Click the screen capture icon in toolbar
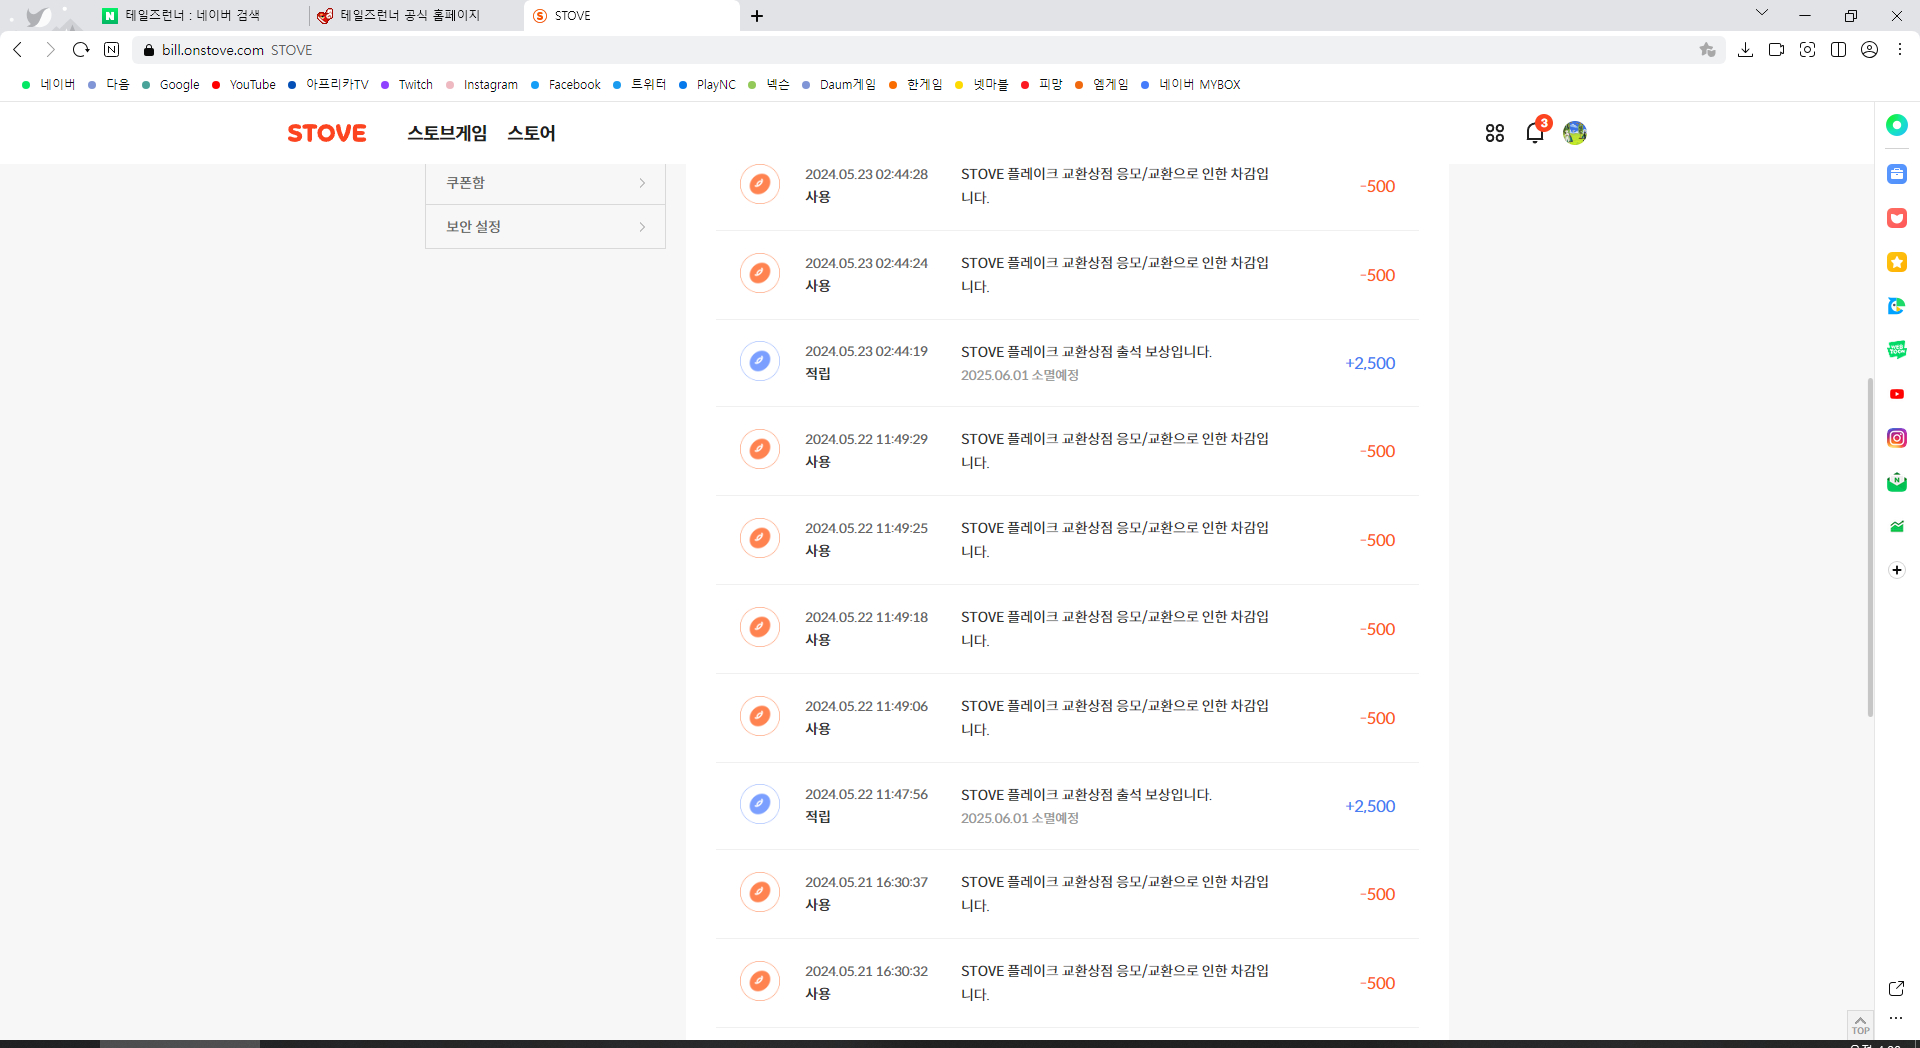 pos(1807,50)
